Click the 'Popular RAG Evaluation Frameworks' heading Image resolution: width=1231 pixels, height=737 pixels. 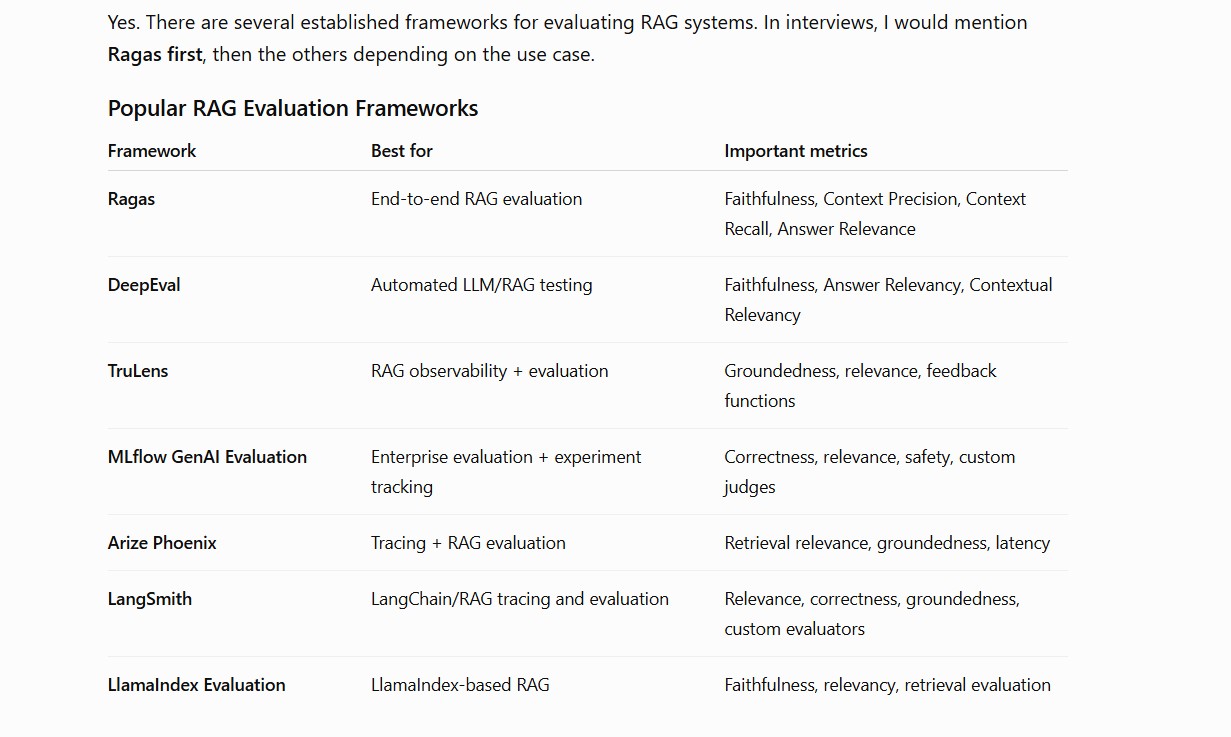coord(293,108)
